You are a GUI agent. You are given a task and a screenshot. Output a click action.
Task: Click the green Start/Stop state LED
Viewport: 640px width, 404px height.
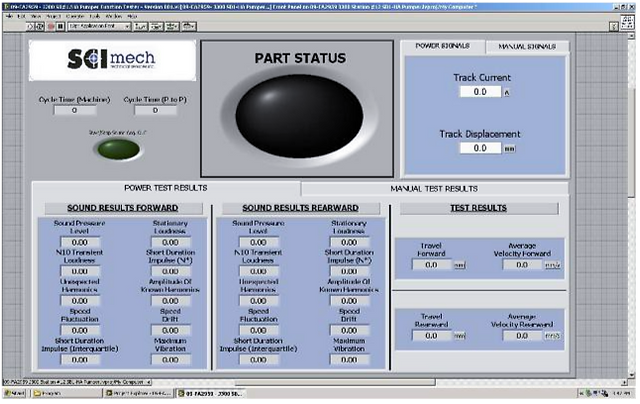pyautogui.click(x=118, y=149)
